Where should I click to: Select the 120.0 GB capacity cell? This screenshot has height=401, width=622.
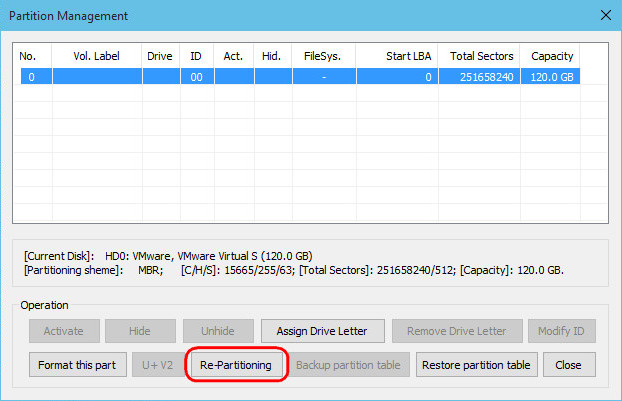point(550,77)
